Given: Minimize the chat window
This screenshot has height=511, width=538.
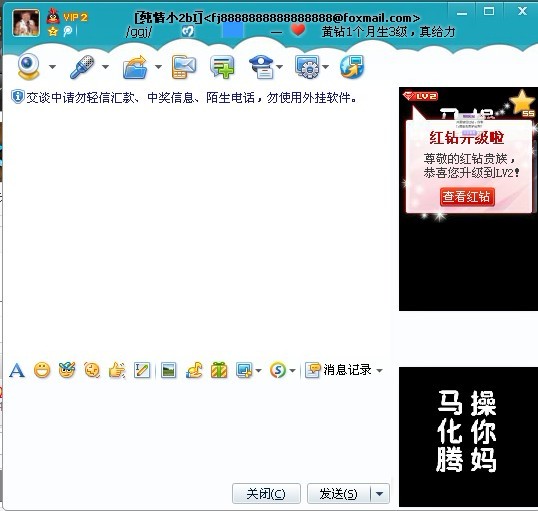Looking at the screenshot, I should coord(462,13).
